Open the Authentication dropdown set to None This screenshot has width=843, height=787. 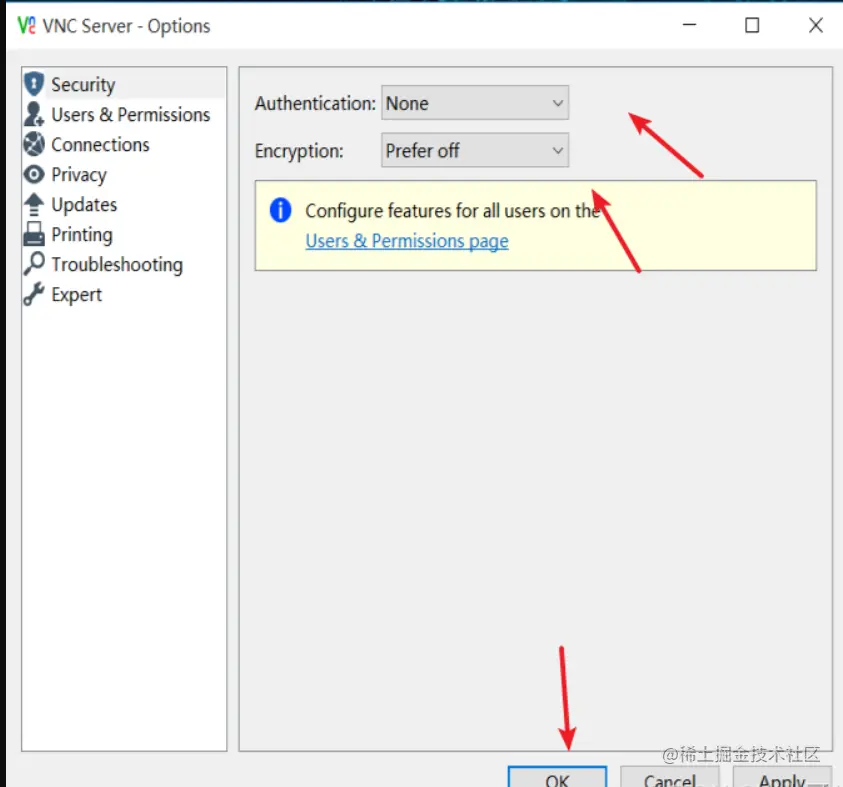pos(475,103)
